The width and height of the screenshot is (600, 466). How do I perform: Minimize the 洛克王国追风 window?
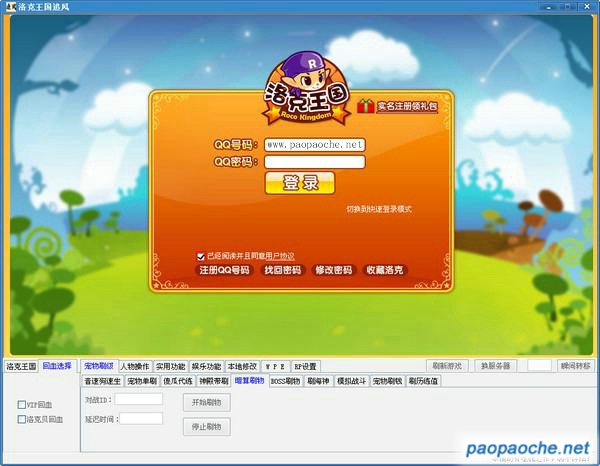(549, 7)
